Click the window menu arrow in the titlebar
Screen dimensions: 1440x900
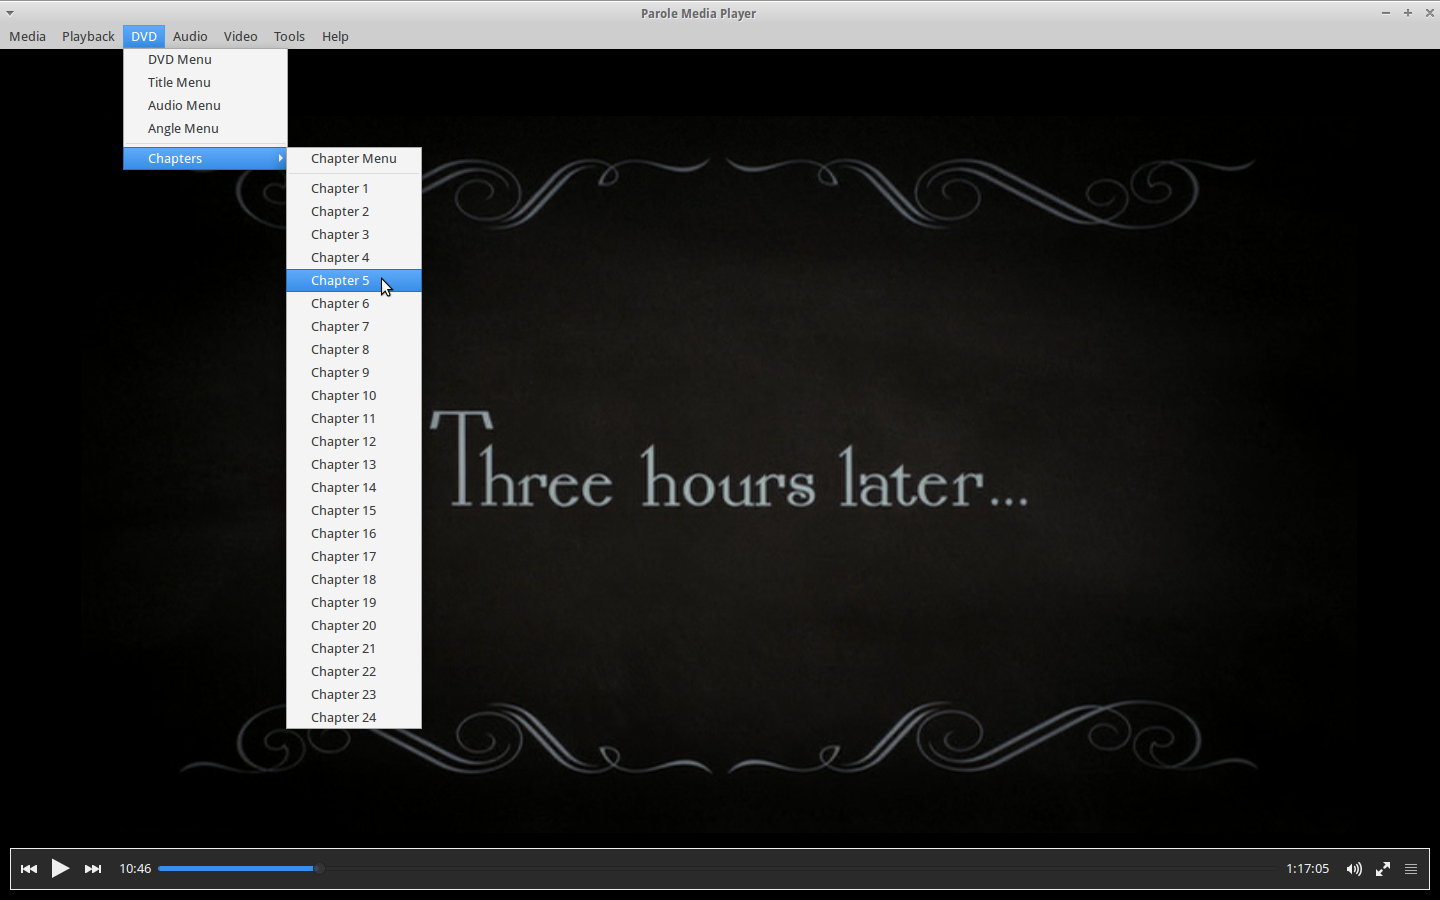coord(9,13)
